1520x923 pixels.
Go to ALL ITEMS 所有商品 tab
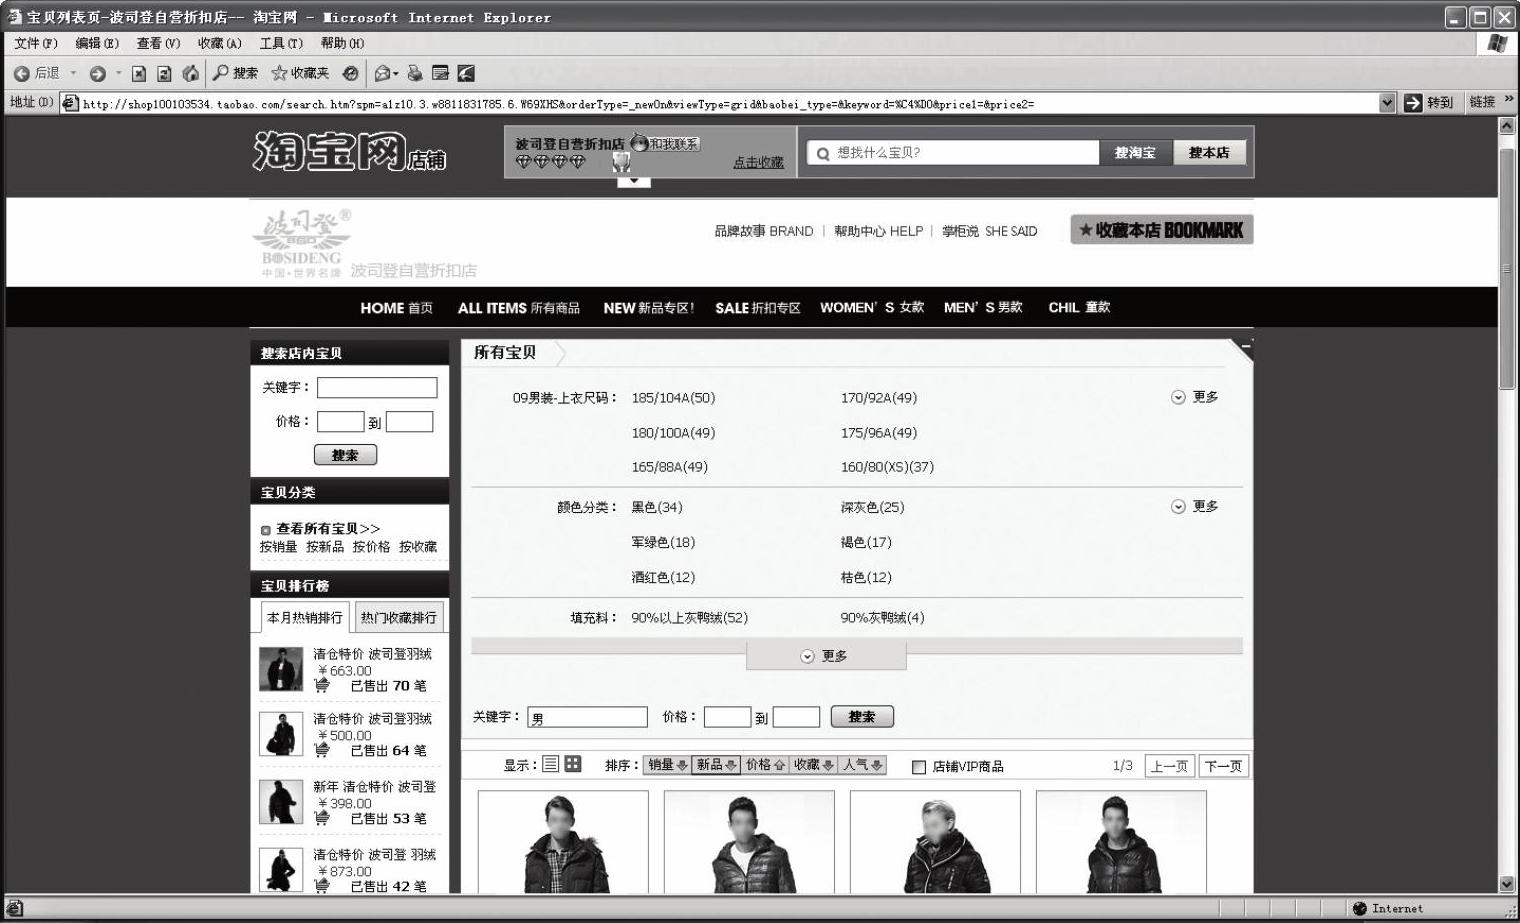518,308
